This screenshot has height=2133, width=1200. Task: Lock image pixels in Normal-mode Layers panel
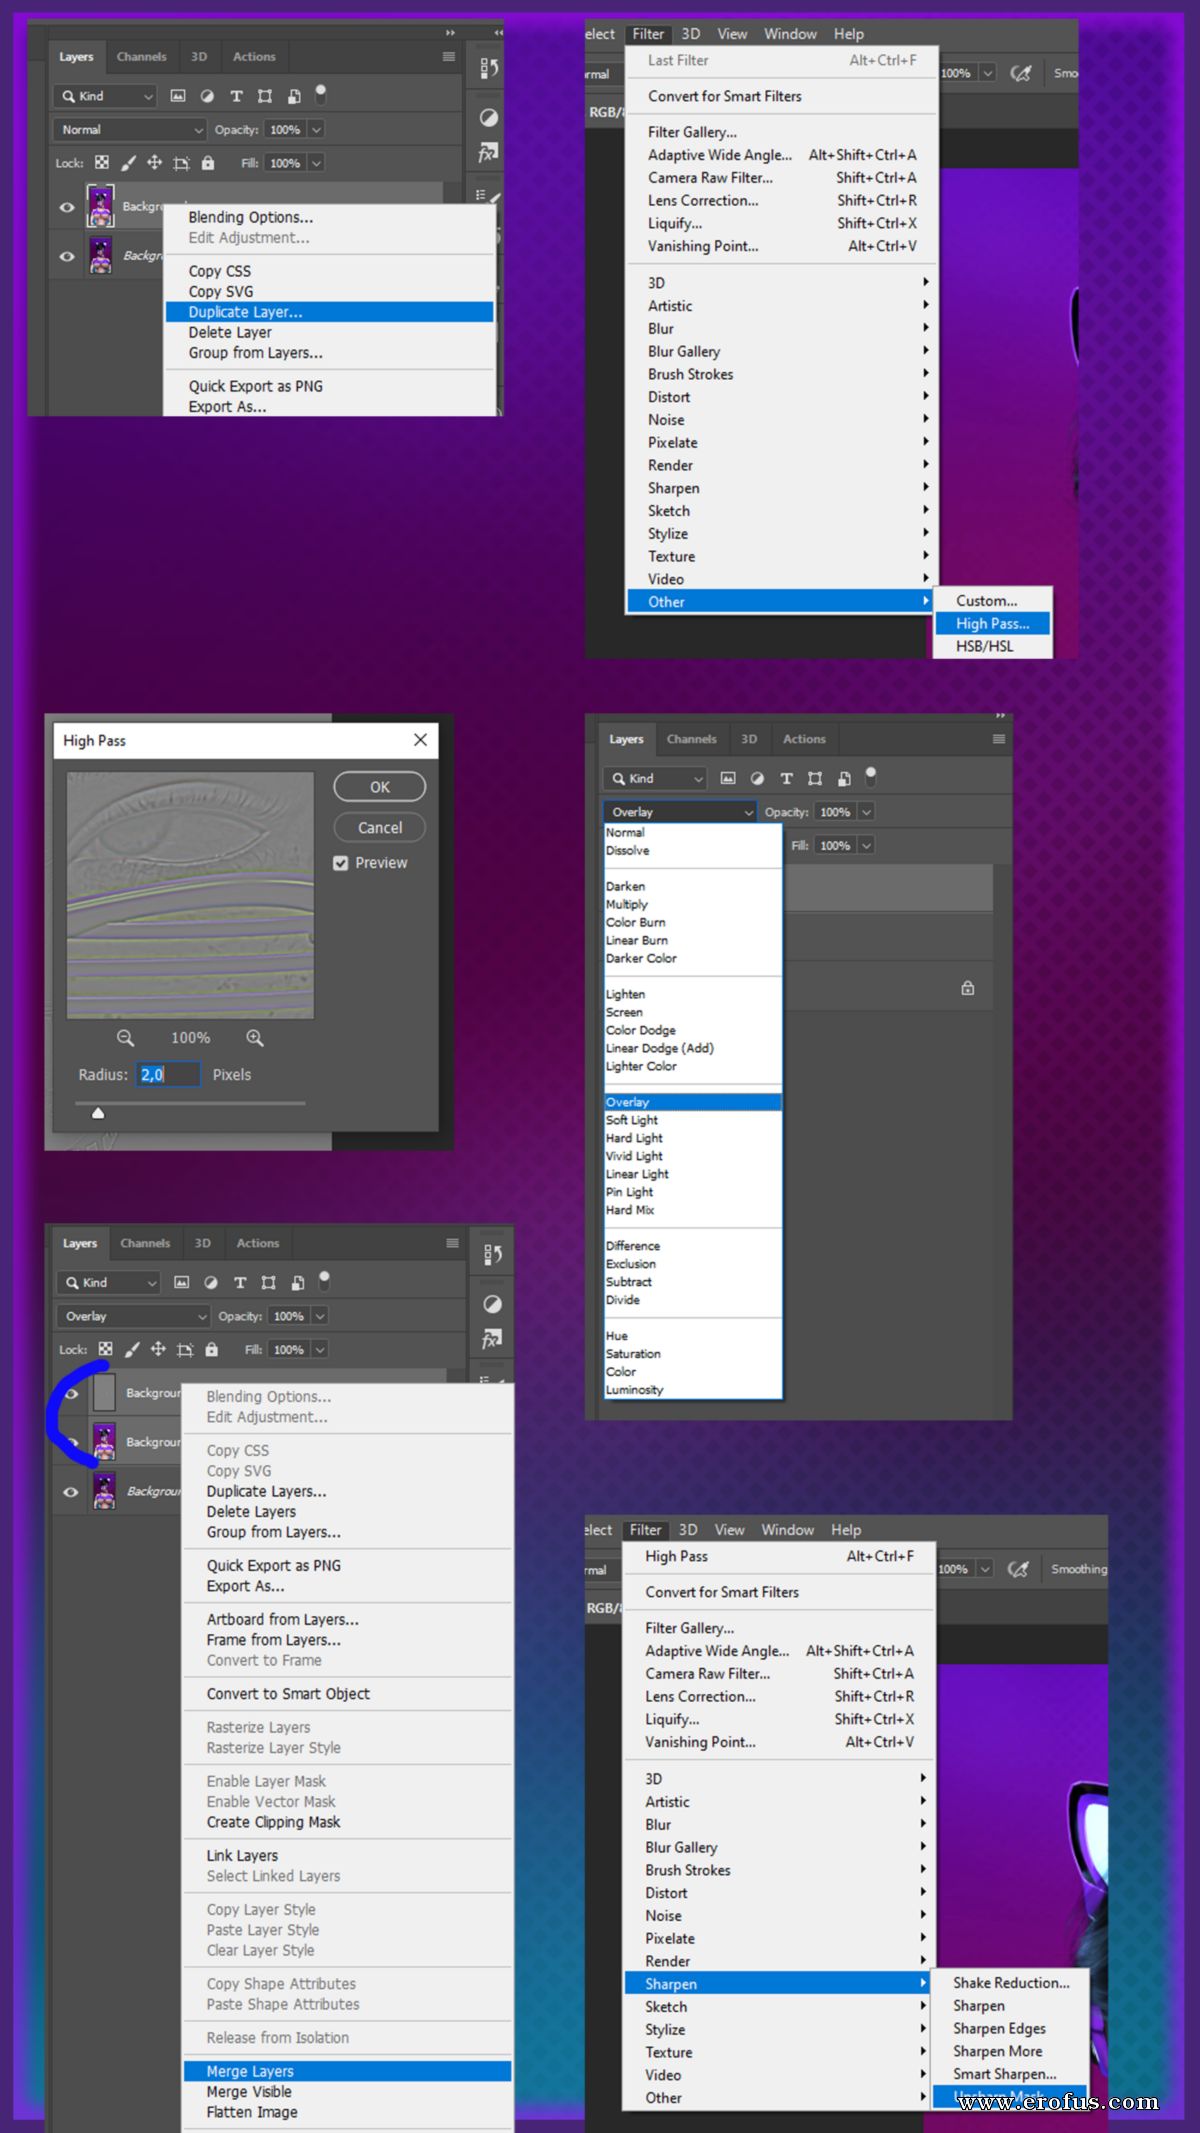coord(128,162)
